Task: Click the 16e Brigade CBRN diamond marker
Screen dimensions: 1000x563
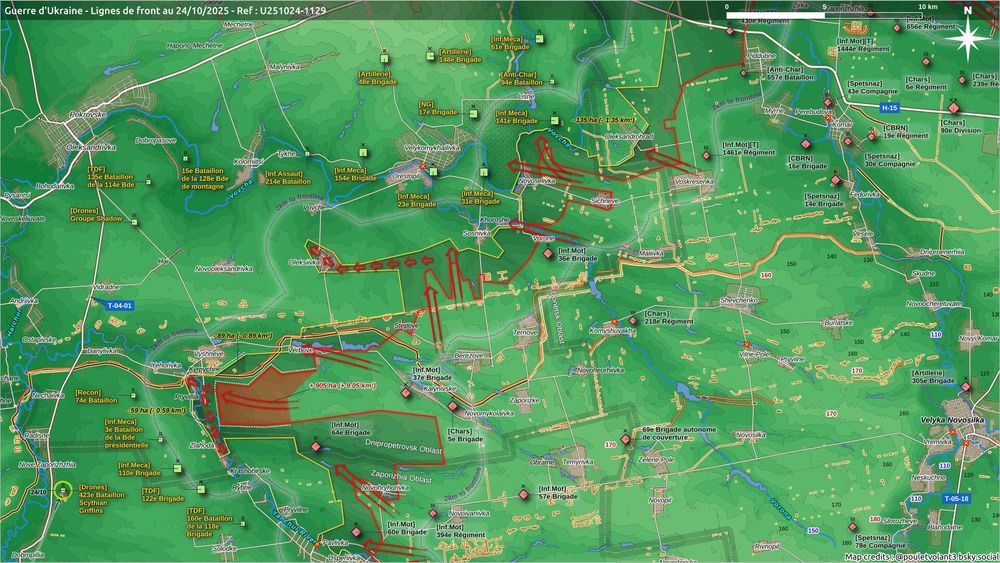Action: coord(805,144)
